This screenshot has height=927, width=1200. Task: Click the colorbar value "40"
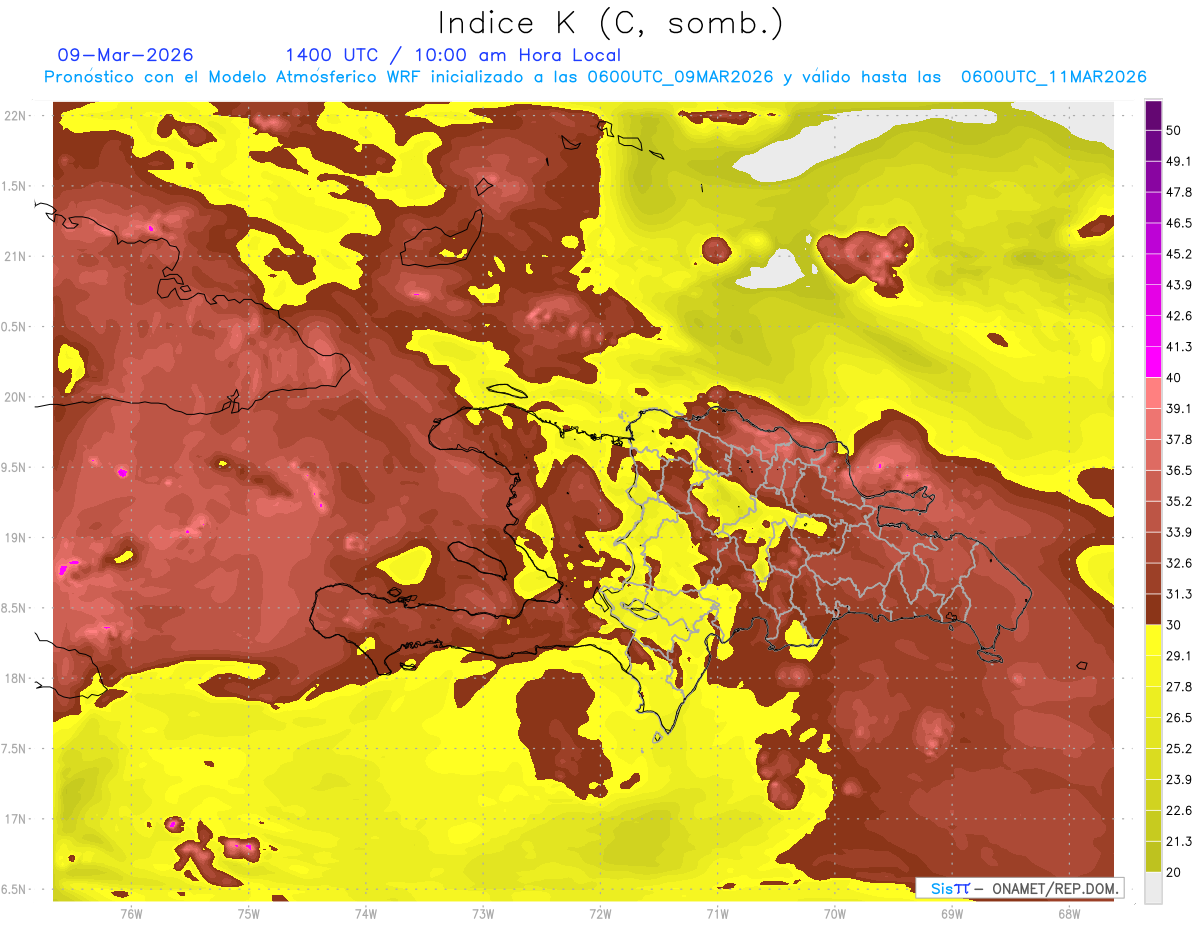(1175, 378)
